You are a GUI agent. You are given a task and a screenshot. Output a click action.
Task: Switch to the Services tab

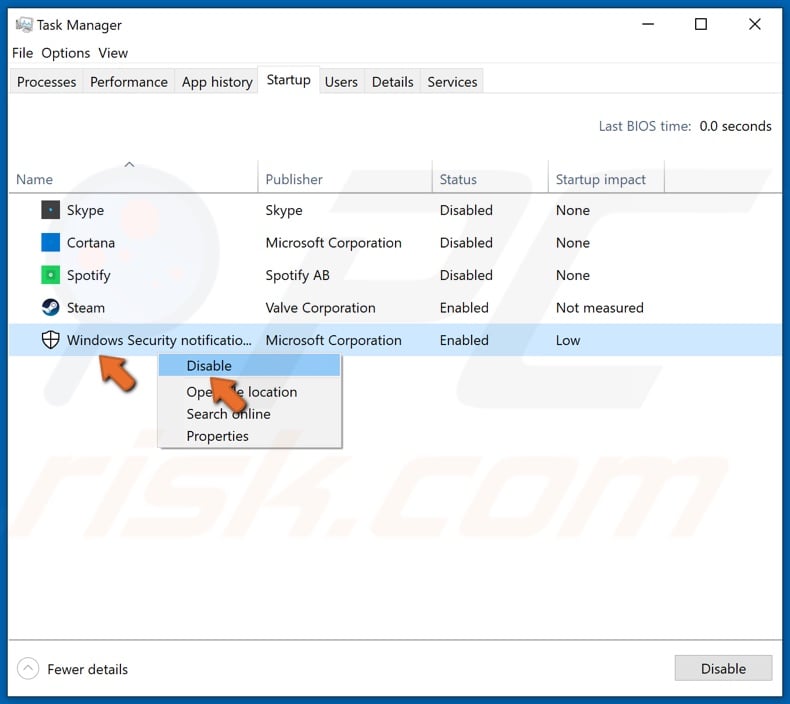[x=452, y=82]
